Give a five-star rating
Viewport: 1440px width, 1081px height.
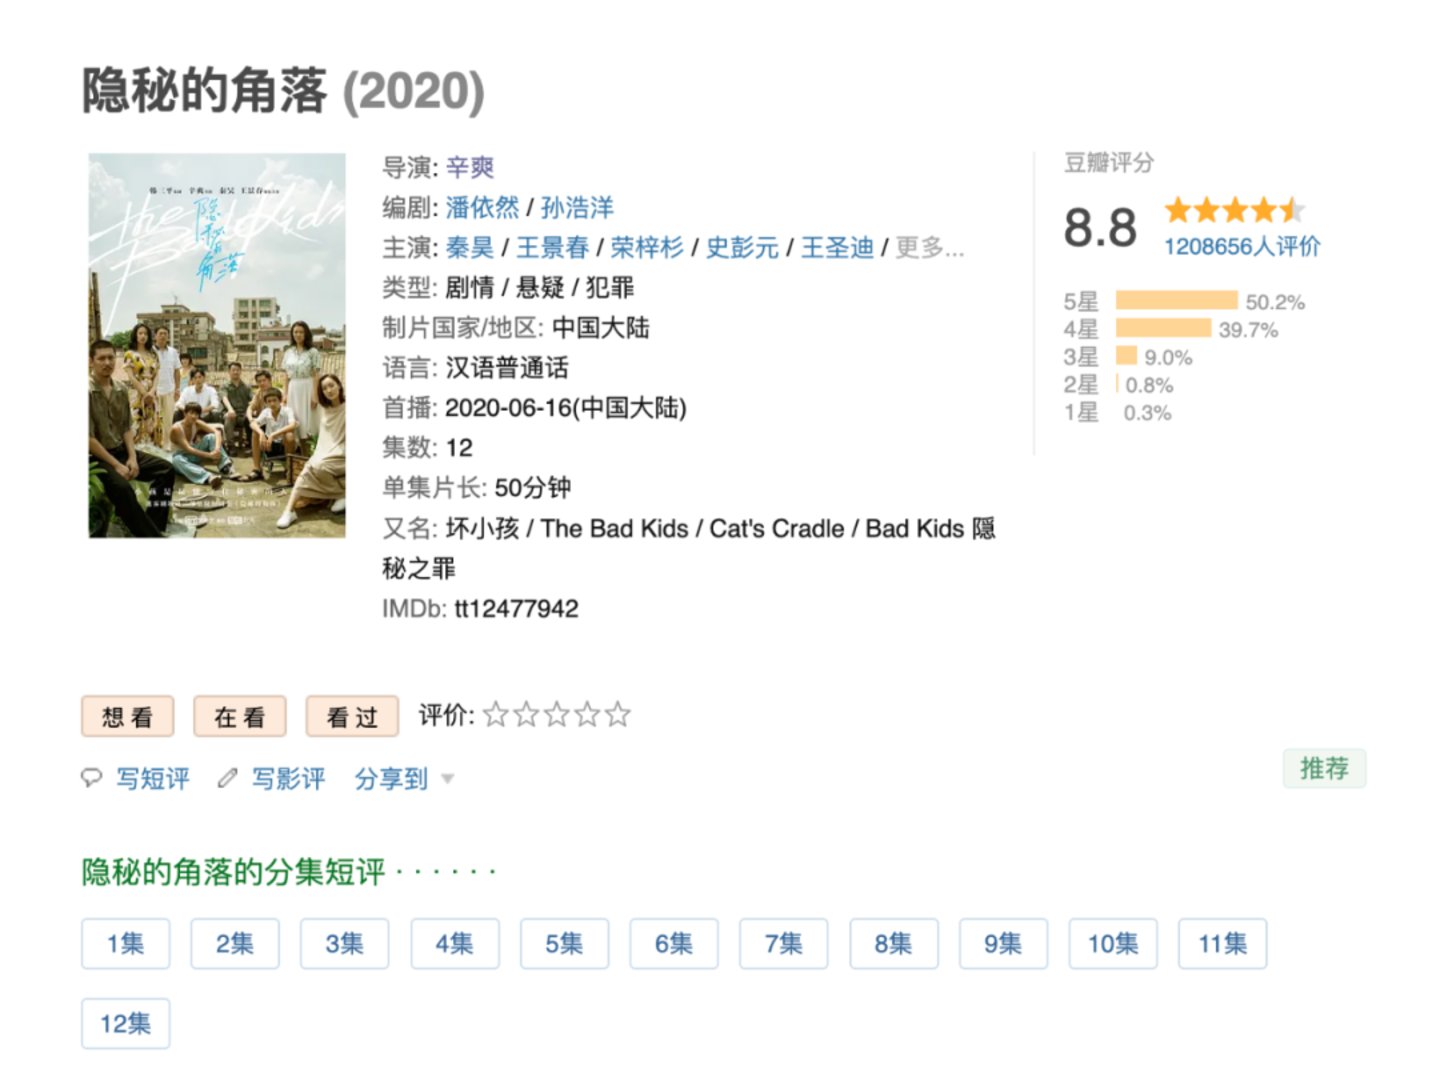pyautogui.click(x=618, y=715)
